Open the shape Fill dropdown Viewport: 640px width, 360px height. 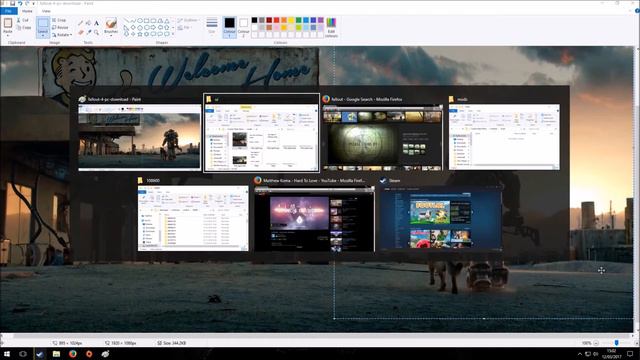(184, 27)
